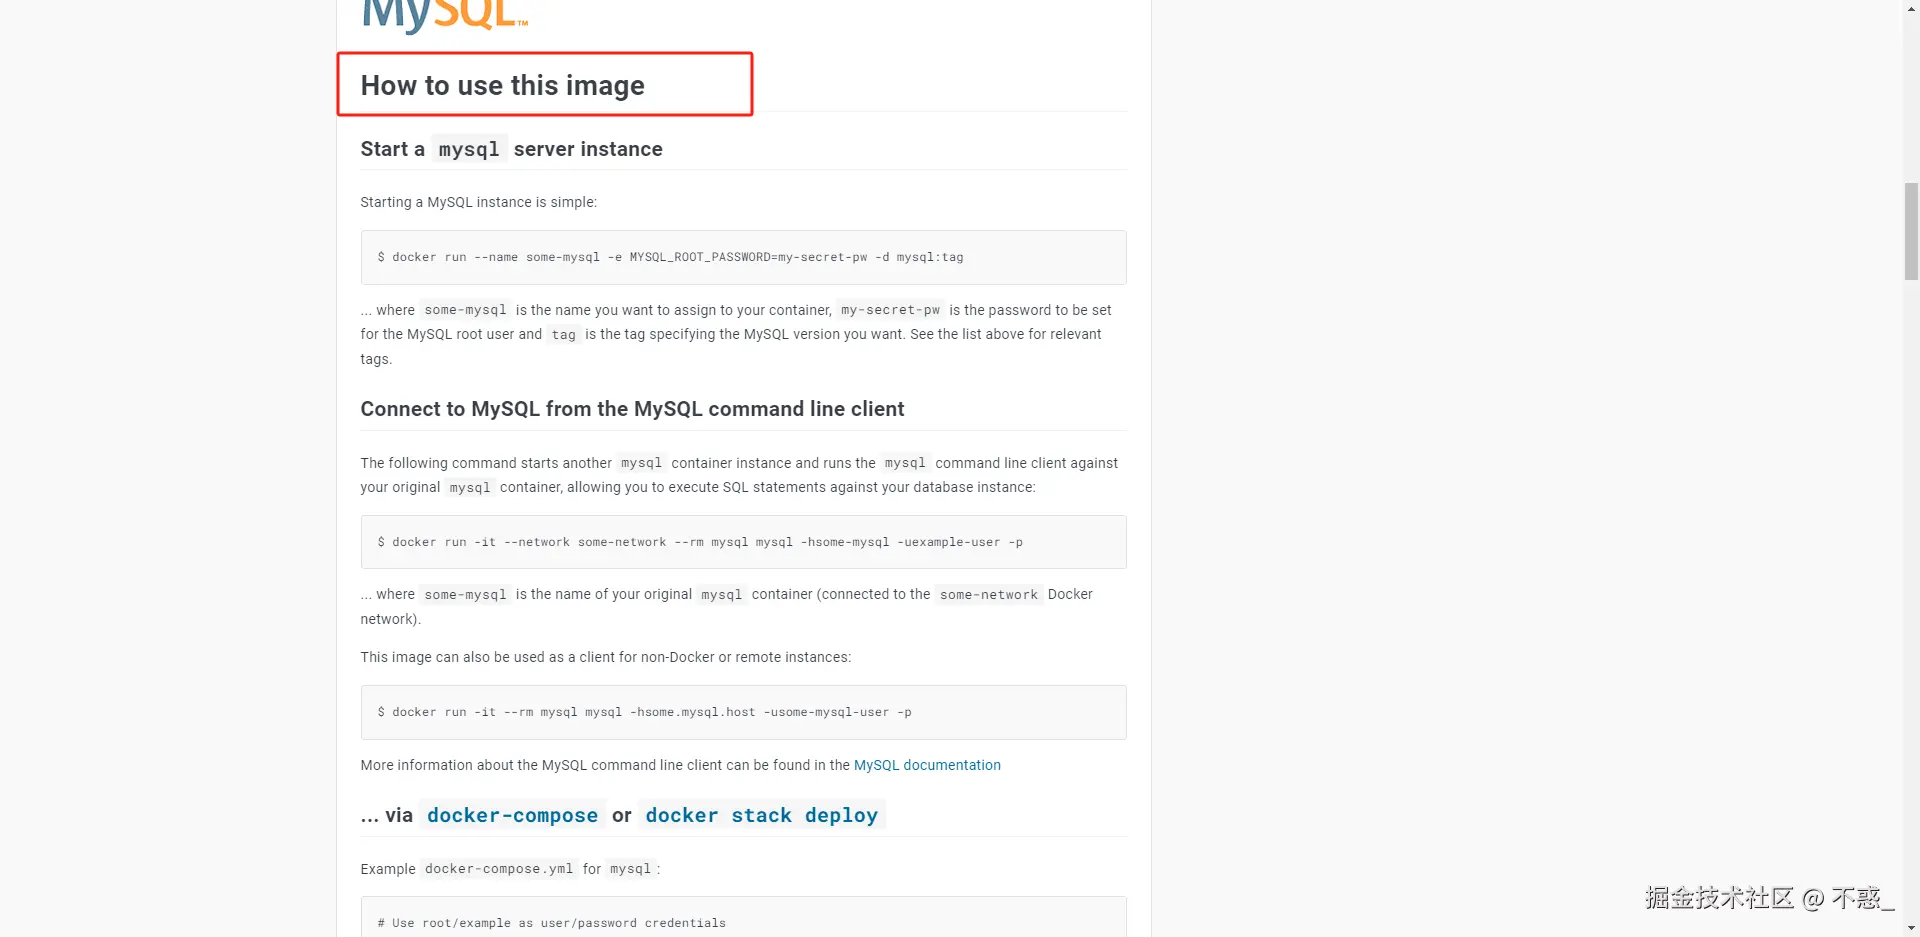Click the docker run --name some-mysql command
This screenshot has height=937, width=1920.
[670, 257]
